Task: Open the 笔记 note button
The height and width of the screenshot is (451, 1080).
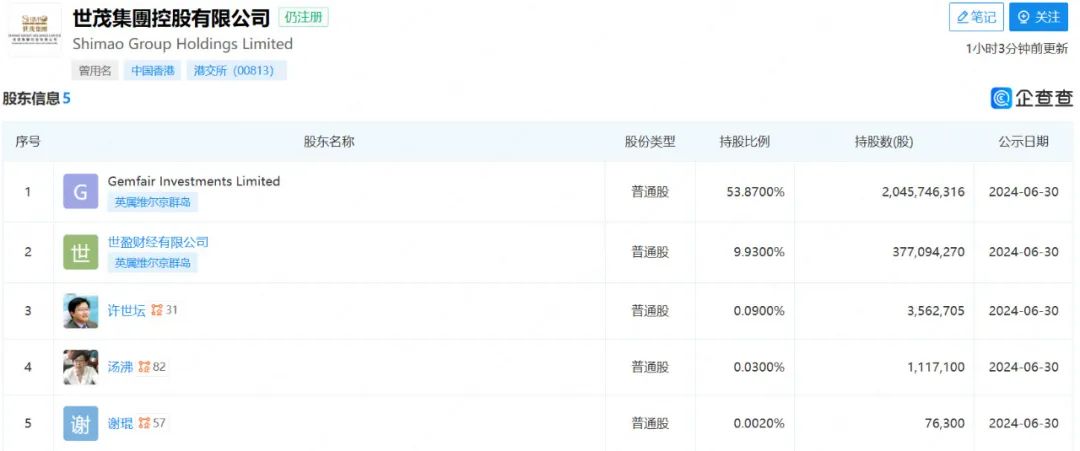Action: 976,17
